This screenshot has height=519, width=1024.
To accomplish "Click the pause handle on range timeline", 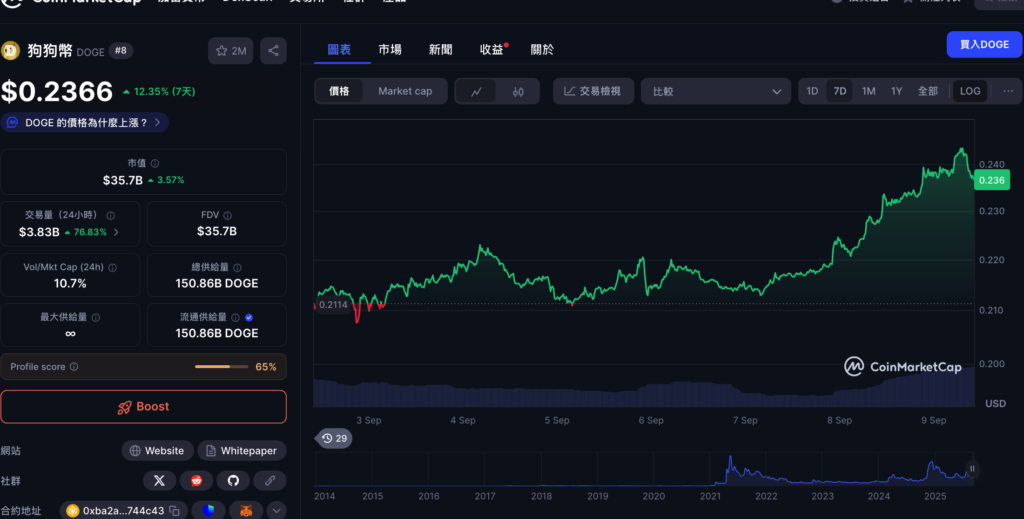I will click(x=972, y=469).
